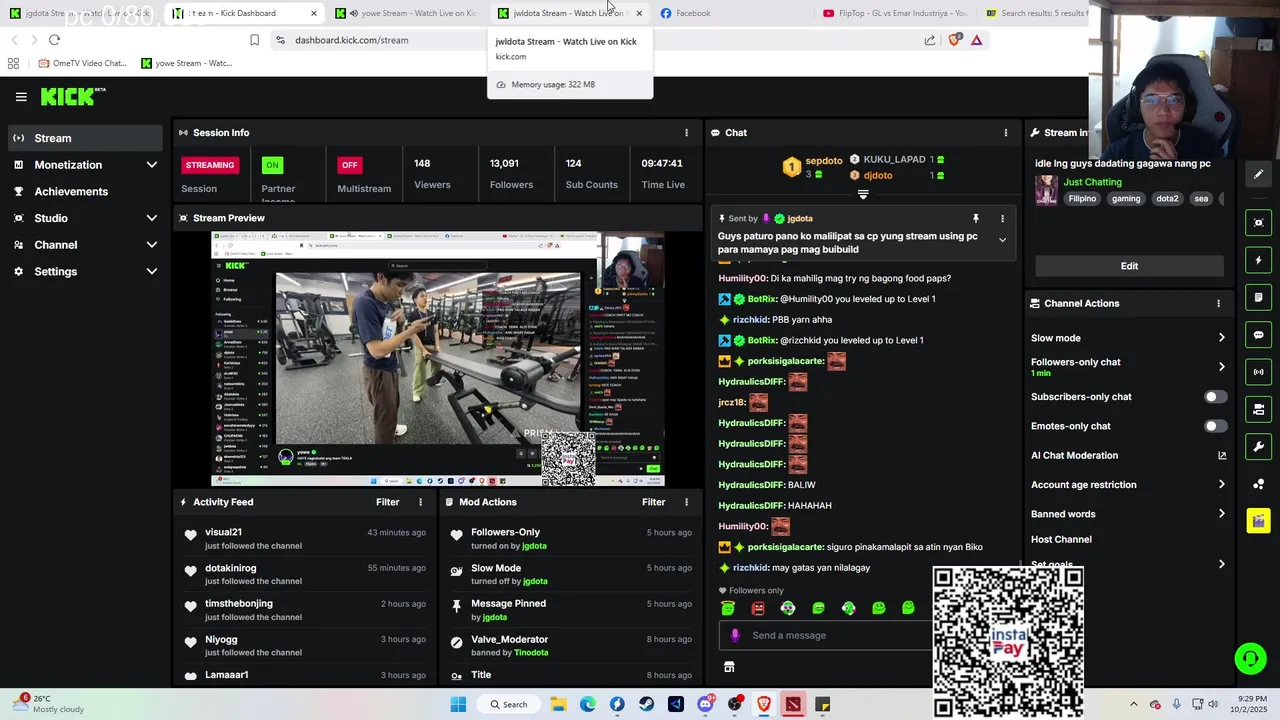Open Account age restriction chevron
Screen dimensions: 1280x720
pos(1221,485)
